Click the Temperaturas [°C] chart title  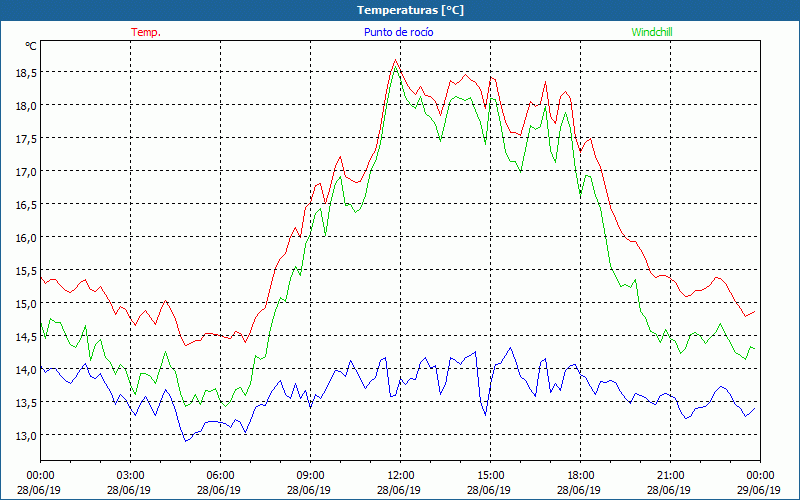pos(410,10)
